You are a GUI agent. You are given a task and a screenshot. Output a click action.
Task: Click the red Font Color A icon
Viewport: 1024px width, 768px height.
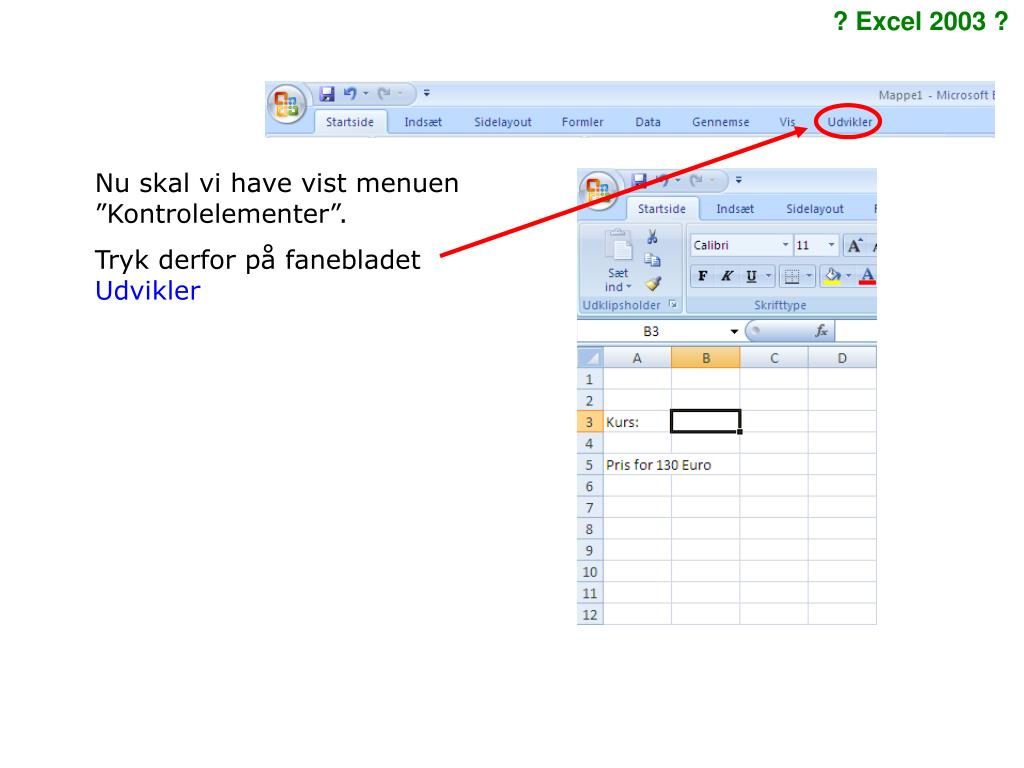tap(867, 276)
